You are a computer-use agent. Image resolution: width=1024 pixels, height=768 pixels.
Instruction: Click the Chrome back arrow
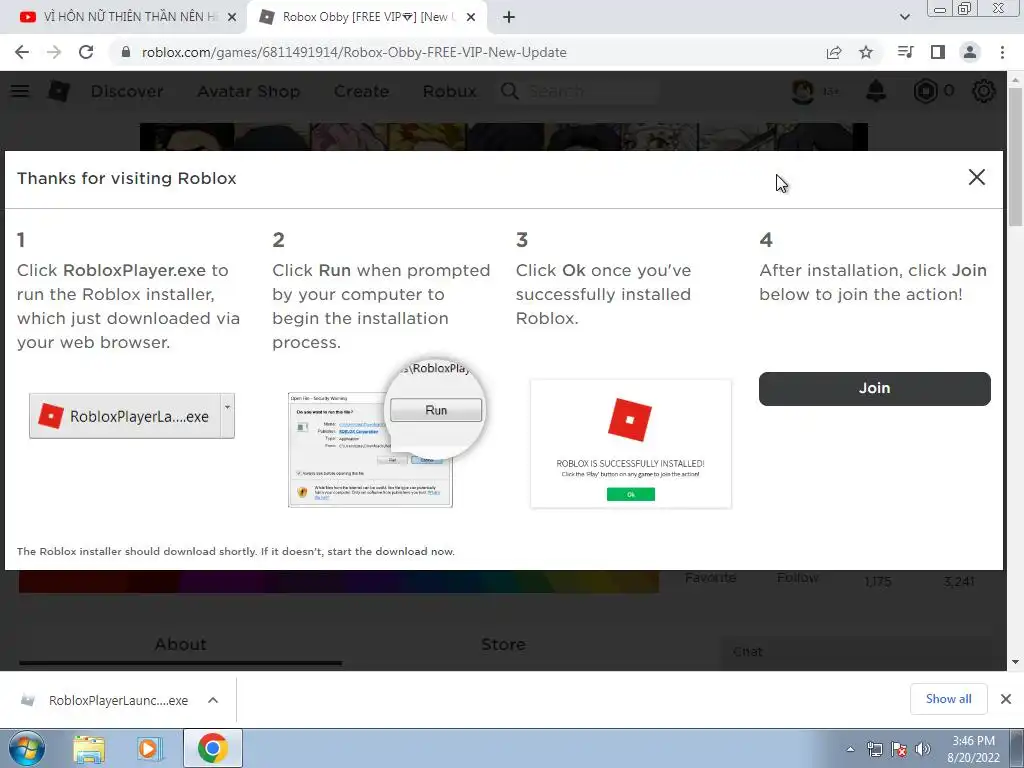(x=22, y=52)
